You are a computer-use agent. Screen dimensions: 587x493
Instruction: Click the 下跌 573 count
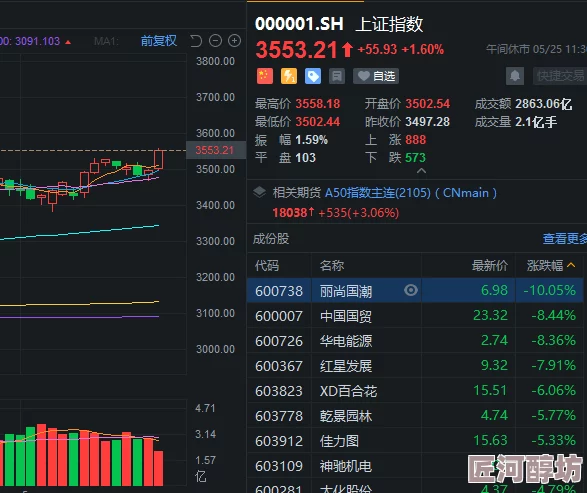(x=416, y=158)
